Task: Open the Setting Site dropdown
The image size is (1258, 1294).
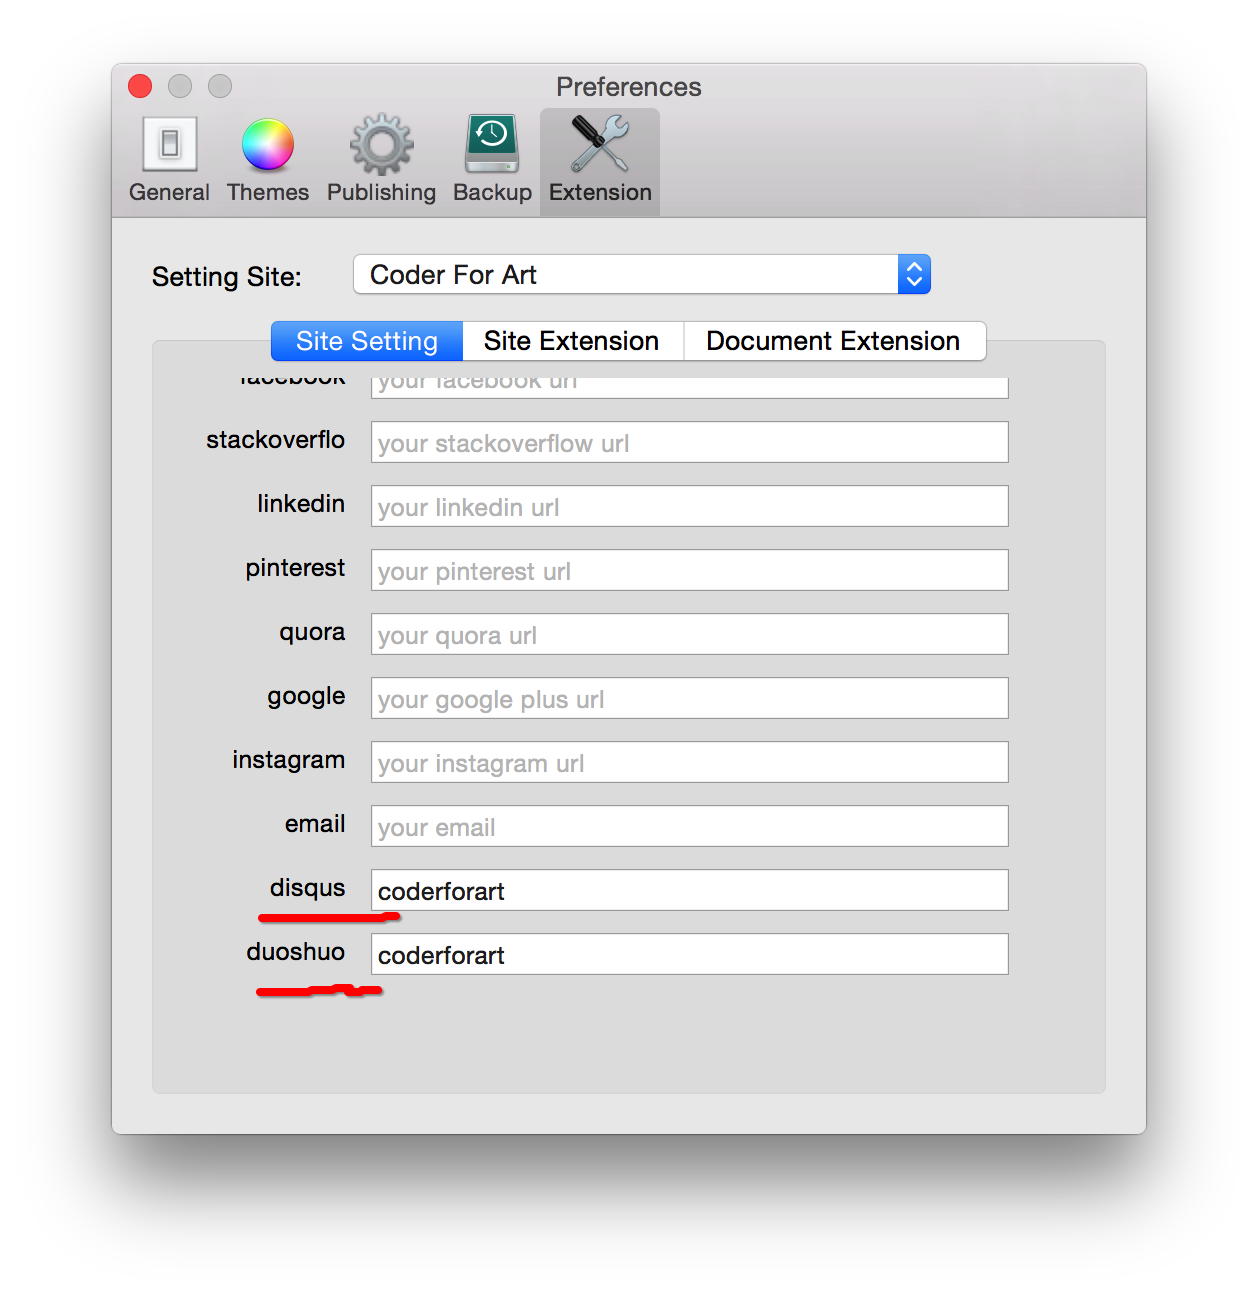Action: coord(642,274)
